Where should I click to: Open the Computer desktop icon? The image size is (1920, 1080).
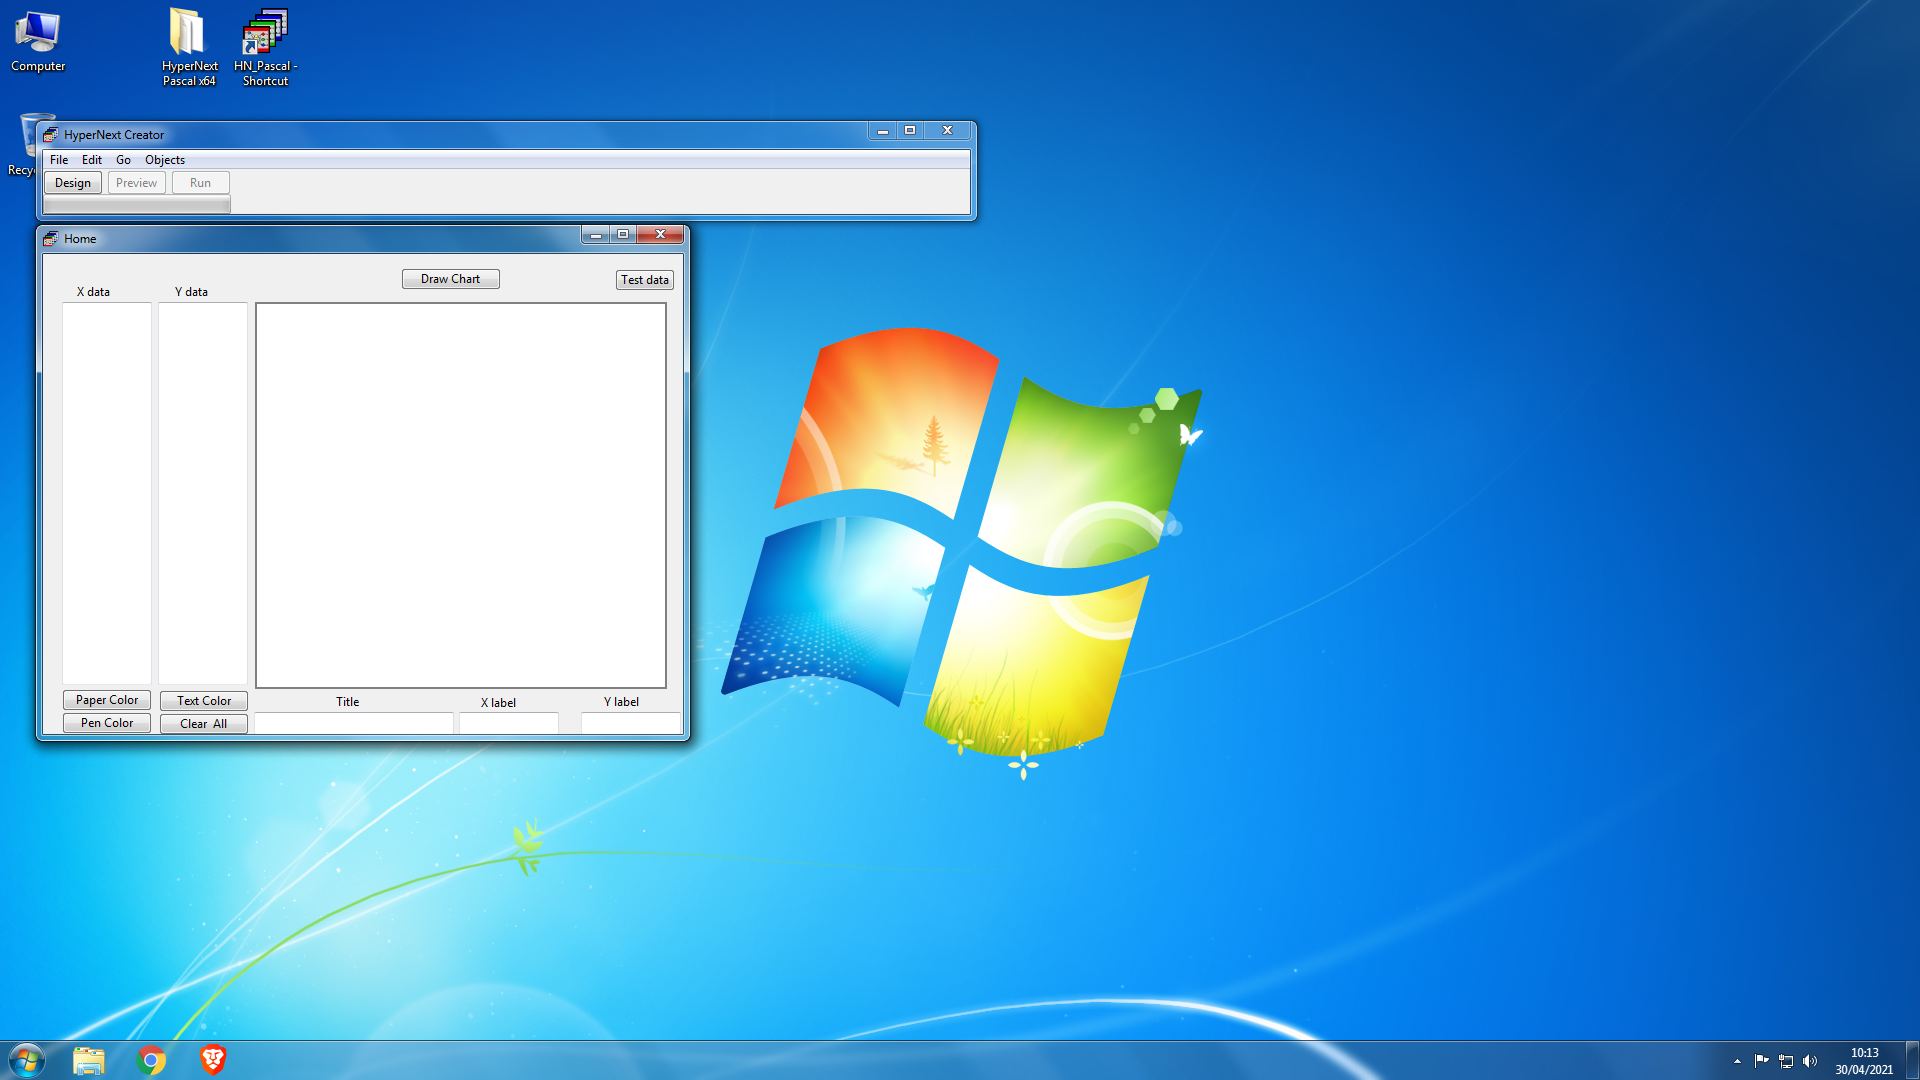click(x=38, y=42)
